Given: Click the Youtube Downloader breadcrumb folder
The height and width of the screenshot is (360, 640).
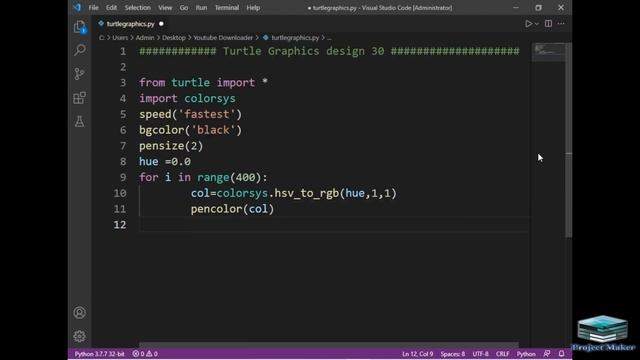Looking at the screenshot, I should coord(223,38).
